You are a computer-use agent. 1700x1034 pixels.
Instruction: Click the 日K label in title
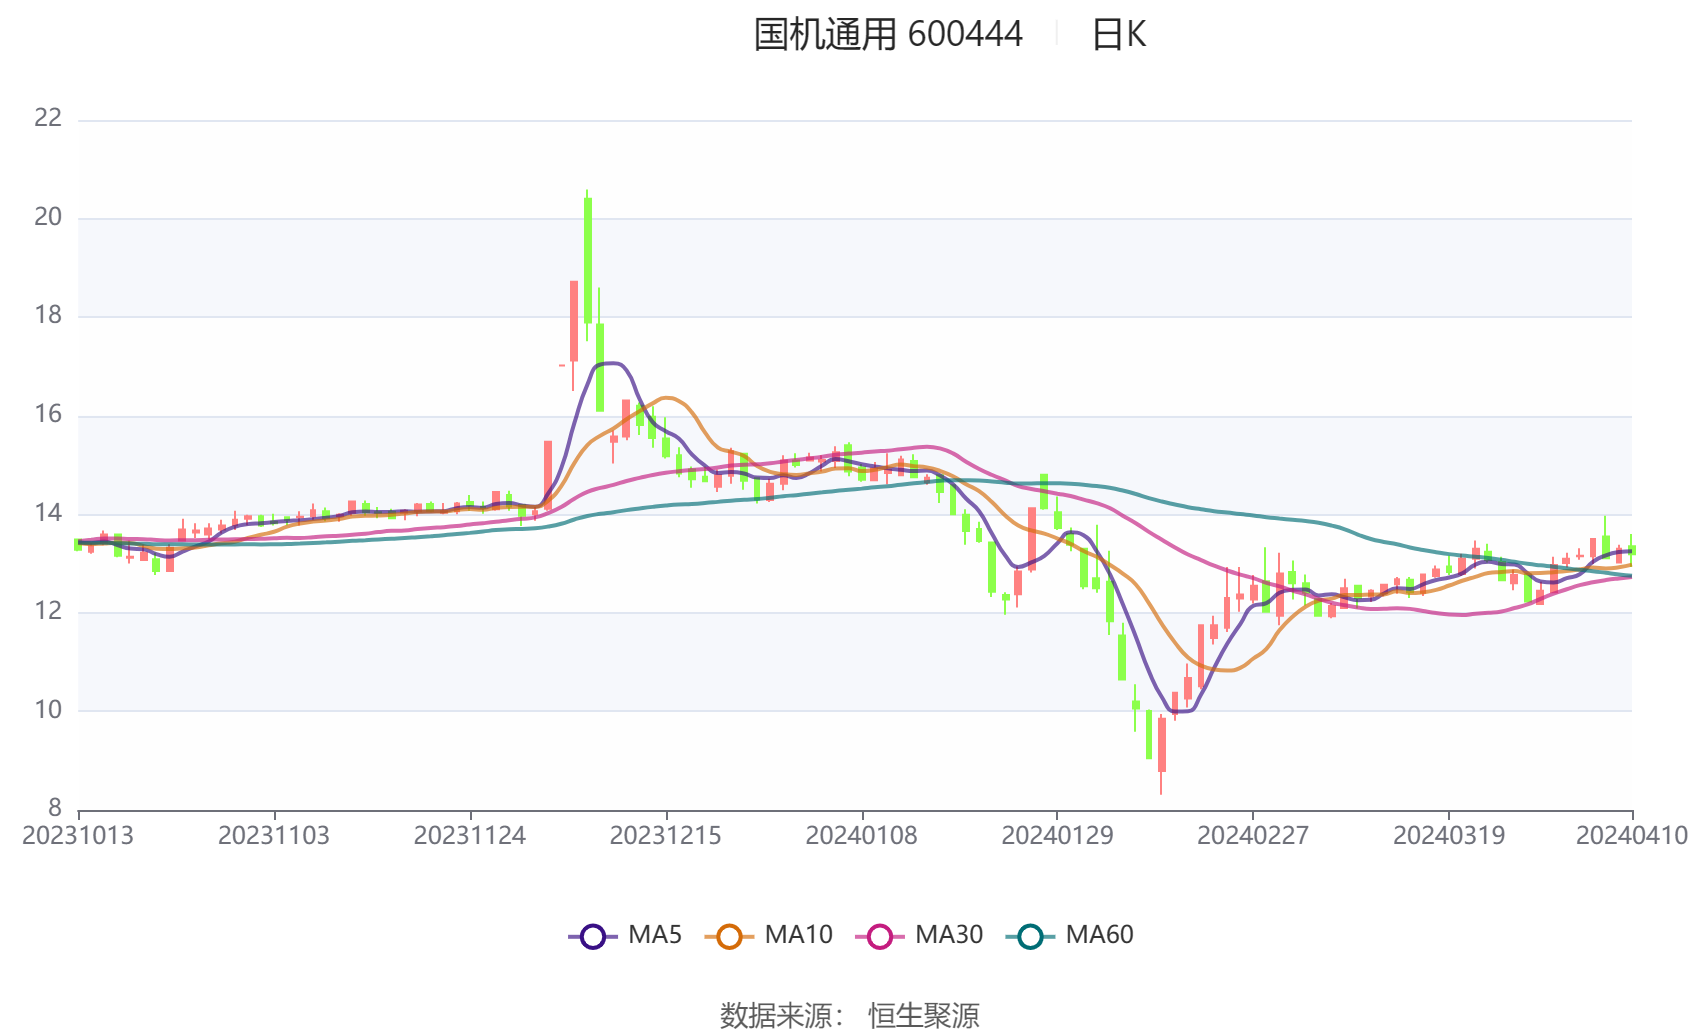tap(1118, 35)
